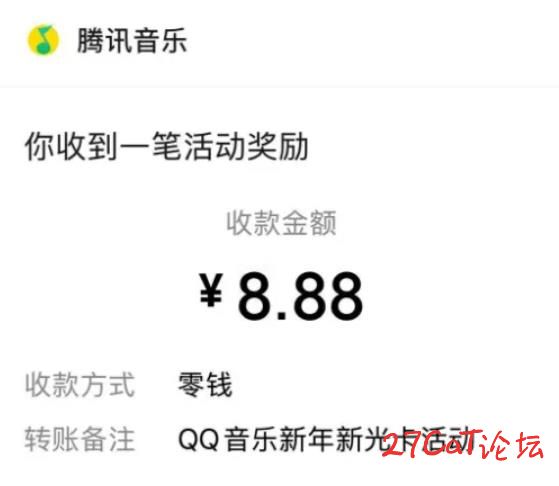Click the 你收到一笔活动奖励 heading

coord(166,146)
